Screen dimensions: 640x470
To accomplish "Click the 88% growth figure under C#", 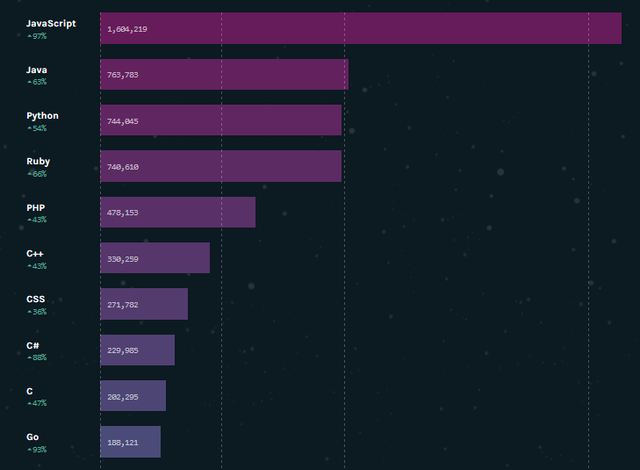I will [37, 358].
